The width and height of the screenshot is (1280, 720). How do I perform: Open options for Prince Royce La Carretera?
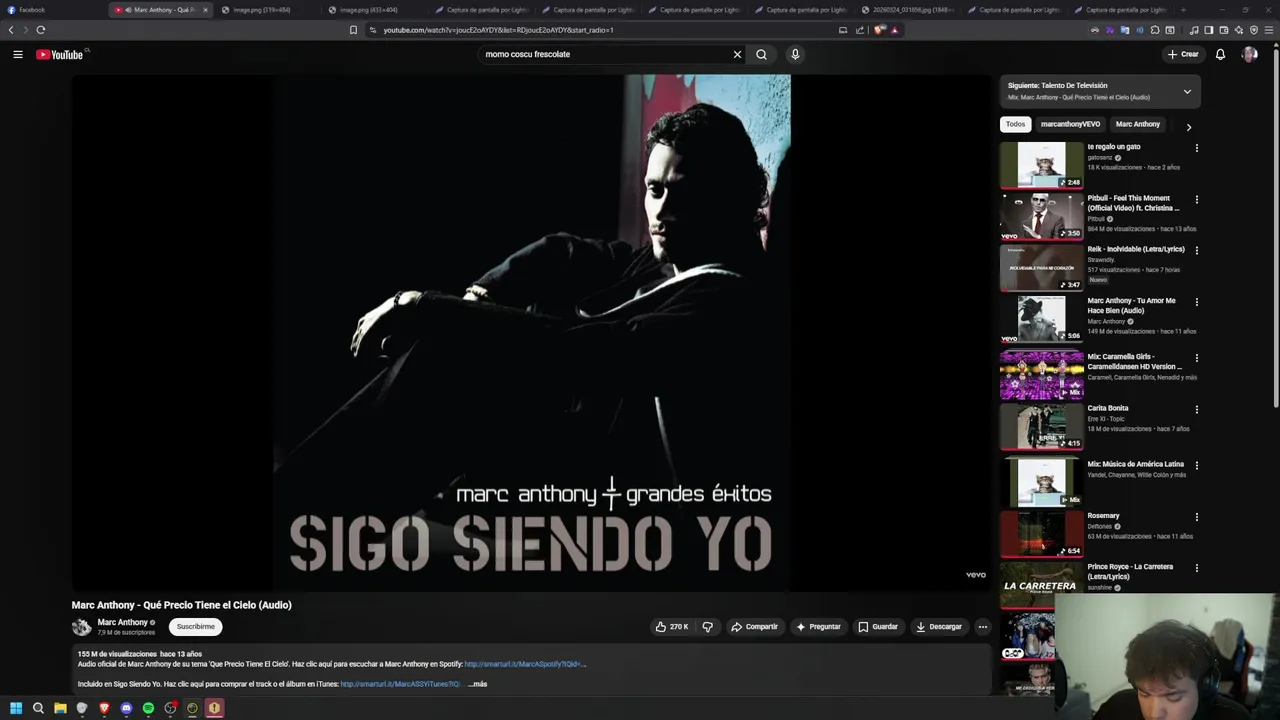tap(1196, 568)
